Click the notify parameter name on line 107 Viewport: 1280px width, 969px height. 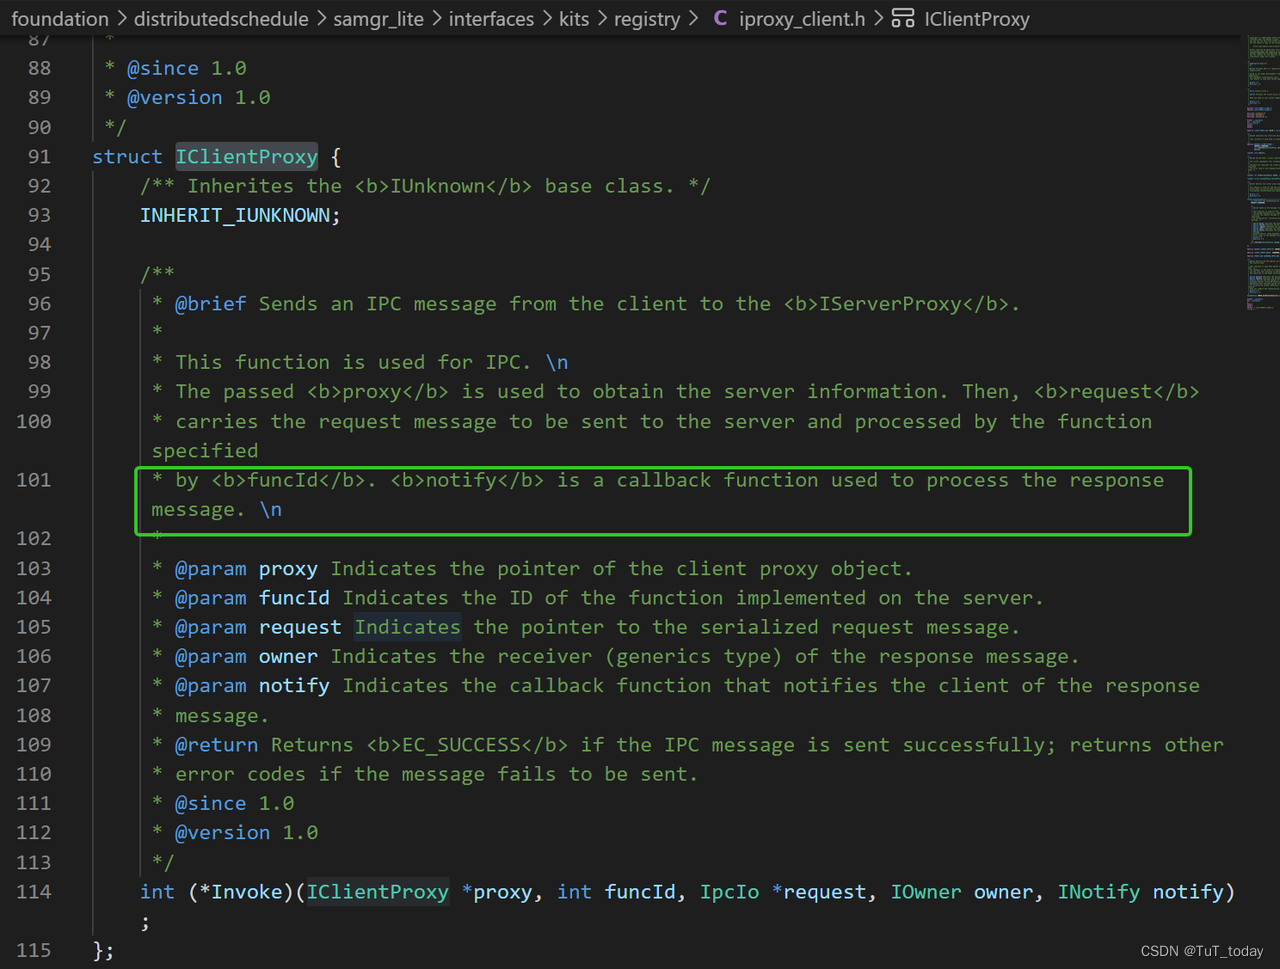294,685
